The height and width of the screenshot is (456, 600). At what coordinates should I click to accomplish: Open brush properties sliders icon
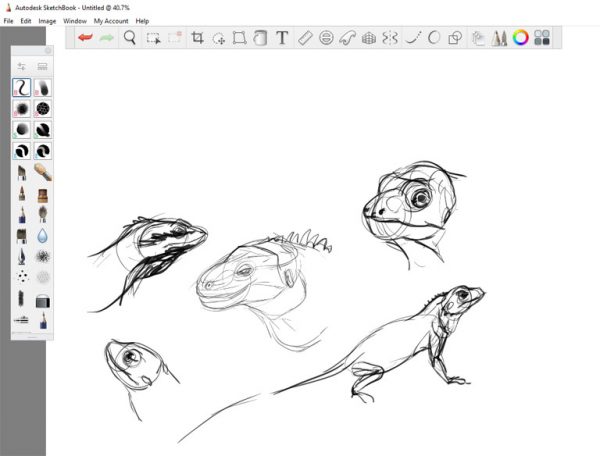pos(22,67)
